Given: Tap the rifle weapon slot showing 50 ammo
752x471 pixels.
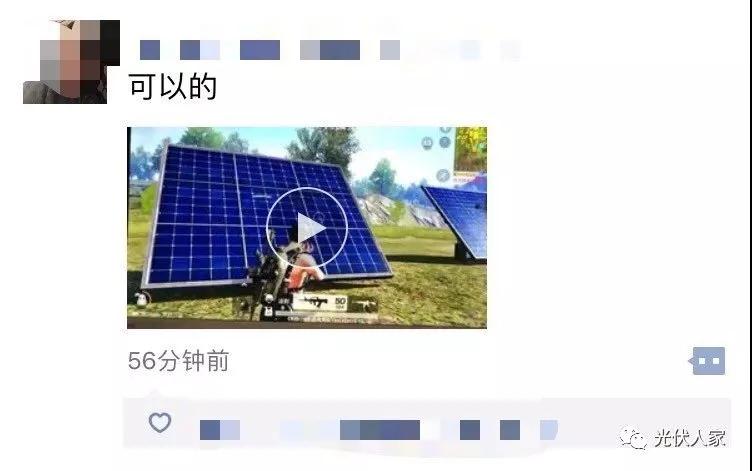Looking at the screenshot, I should [x=320, y=303].
